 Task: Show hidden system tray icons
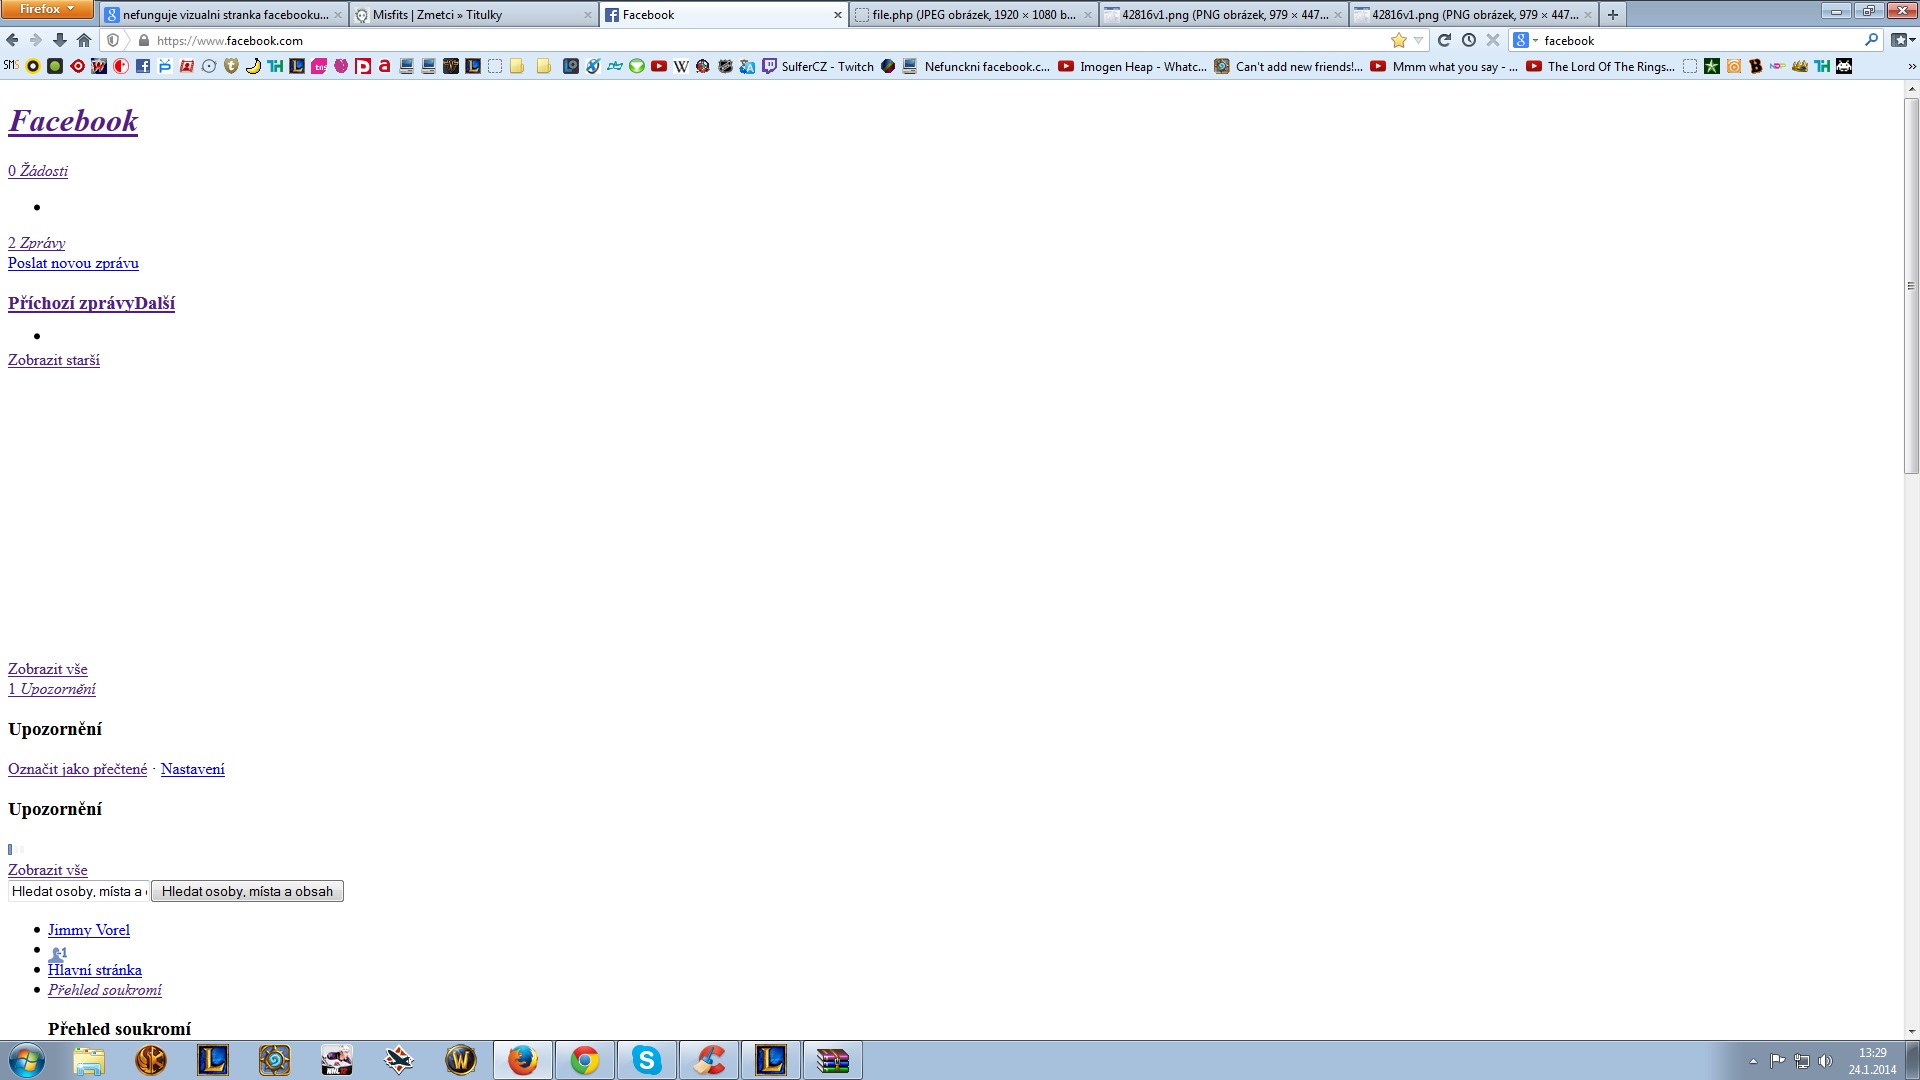tap(1753, 1061)
